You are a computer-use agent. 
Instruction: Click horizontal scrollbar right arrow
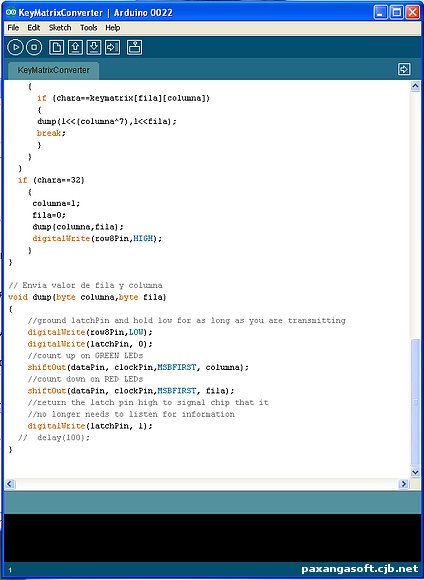click(x=403, y=483)
